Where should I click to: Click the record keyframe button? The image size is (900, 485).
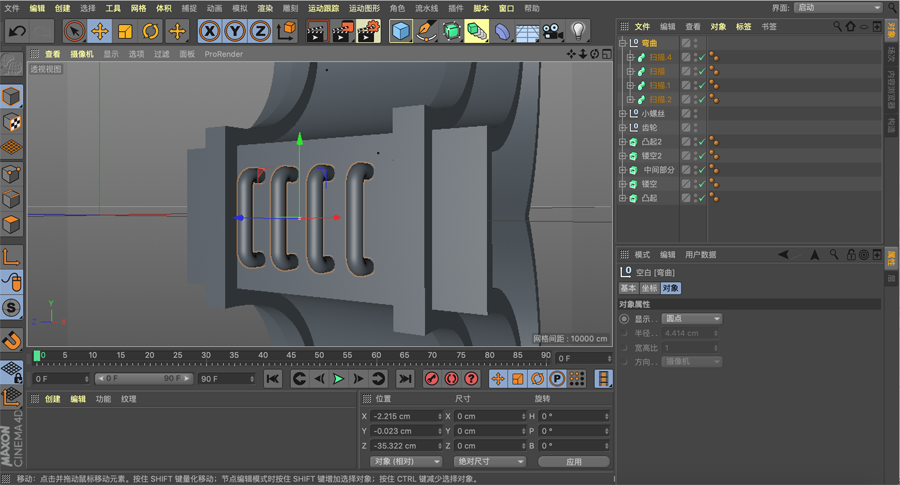[x=432, y=379]
